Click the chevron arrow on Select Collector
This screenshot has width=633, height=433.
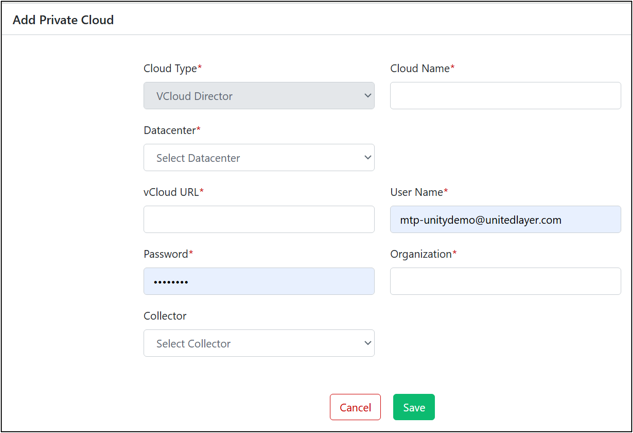tap(367, 343)
